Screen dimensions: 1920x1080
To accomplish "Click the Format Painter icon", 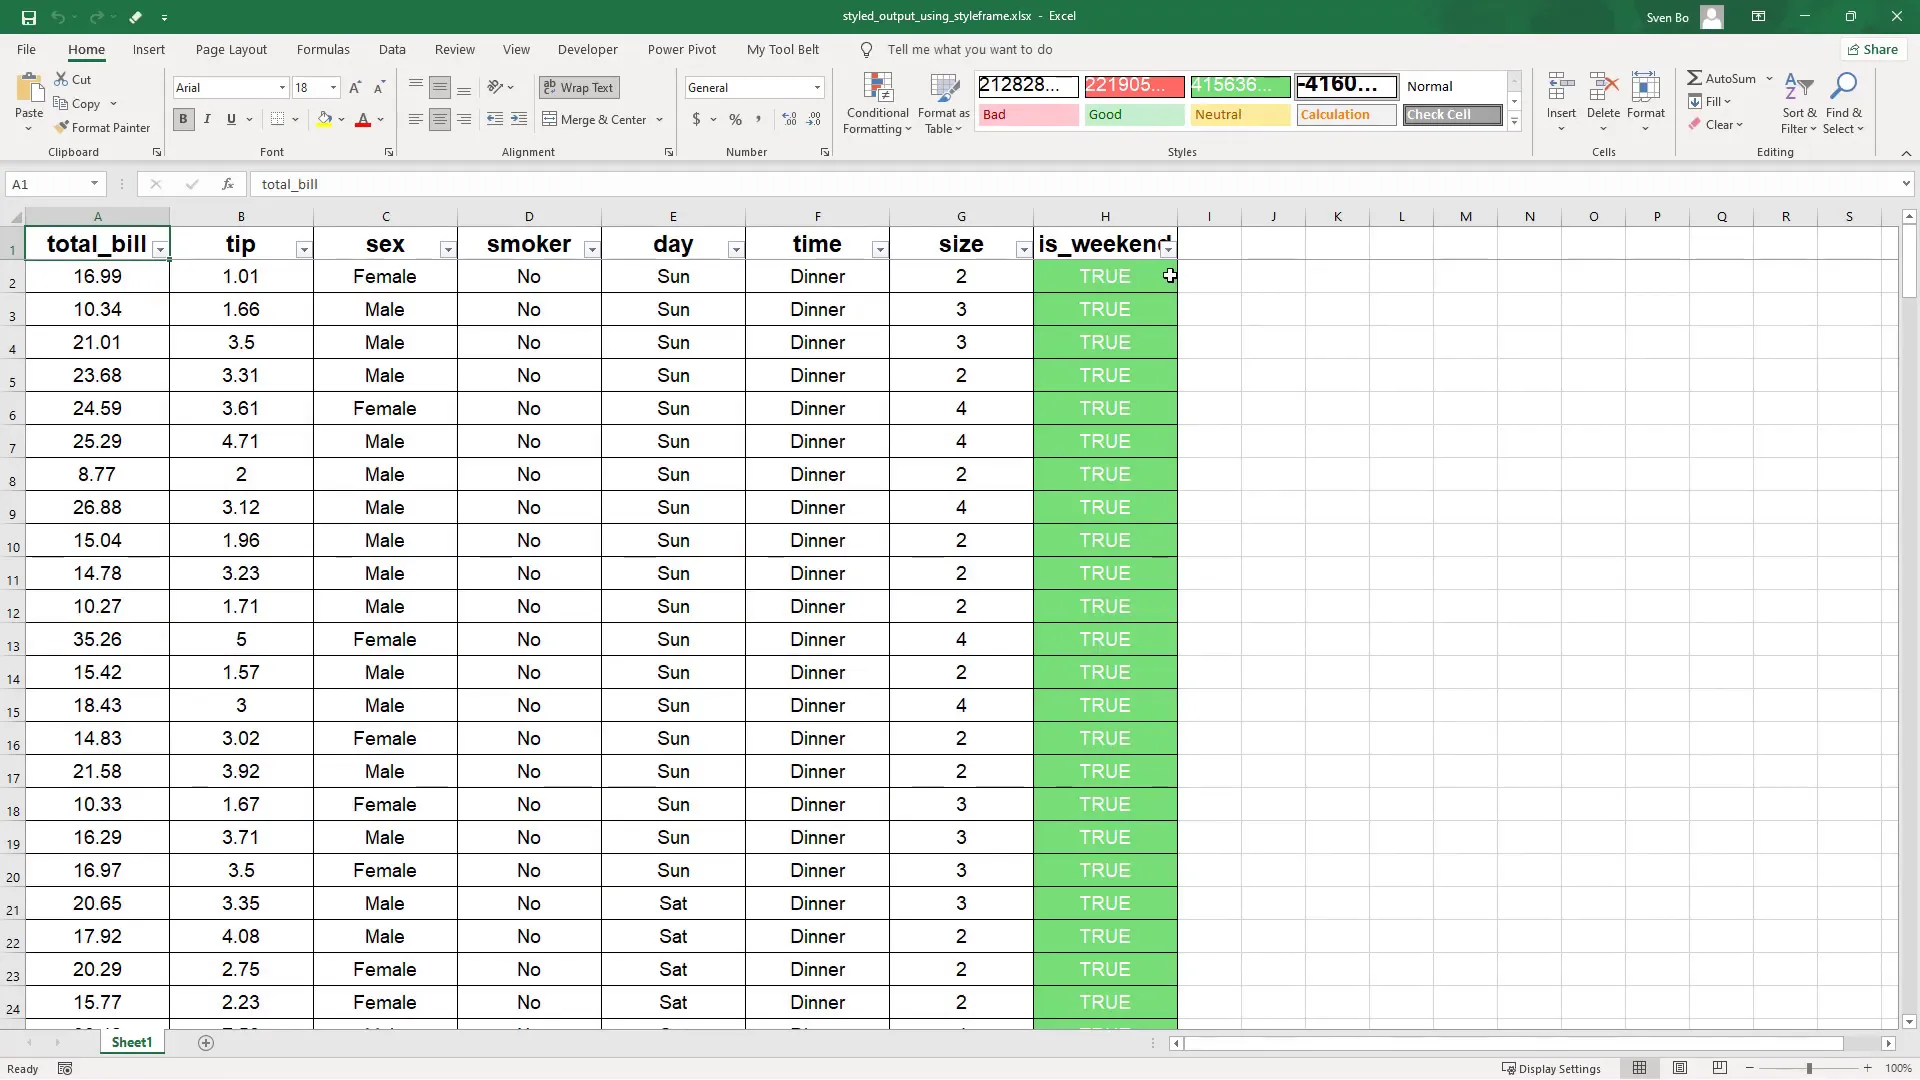I will pyautogui.click(x=62, y=128).
